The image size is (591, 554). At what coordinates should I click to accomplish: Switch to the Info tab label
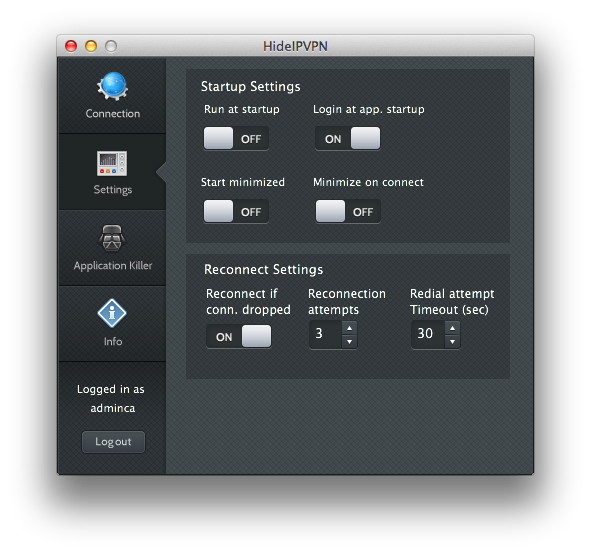[x=113, y=341]
